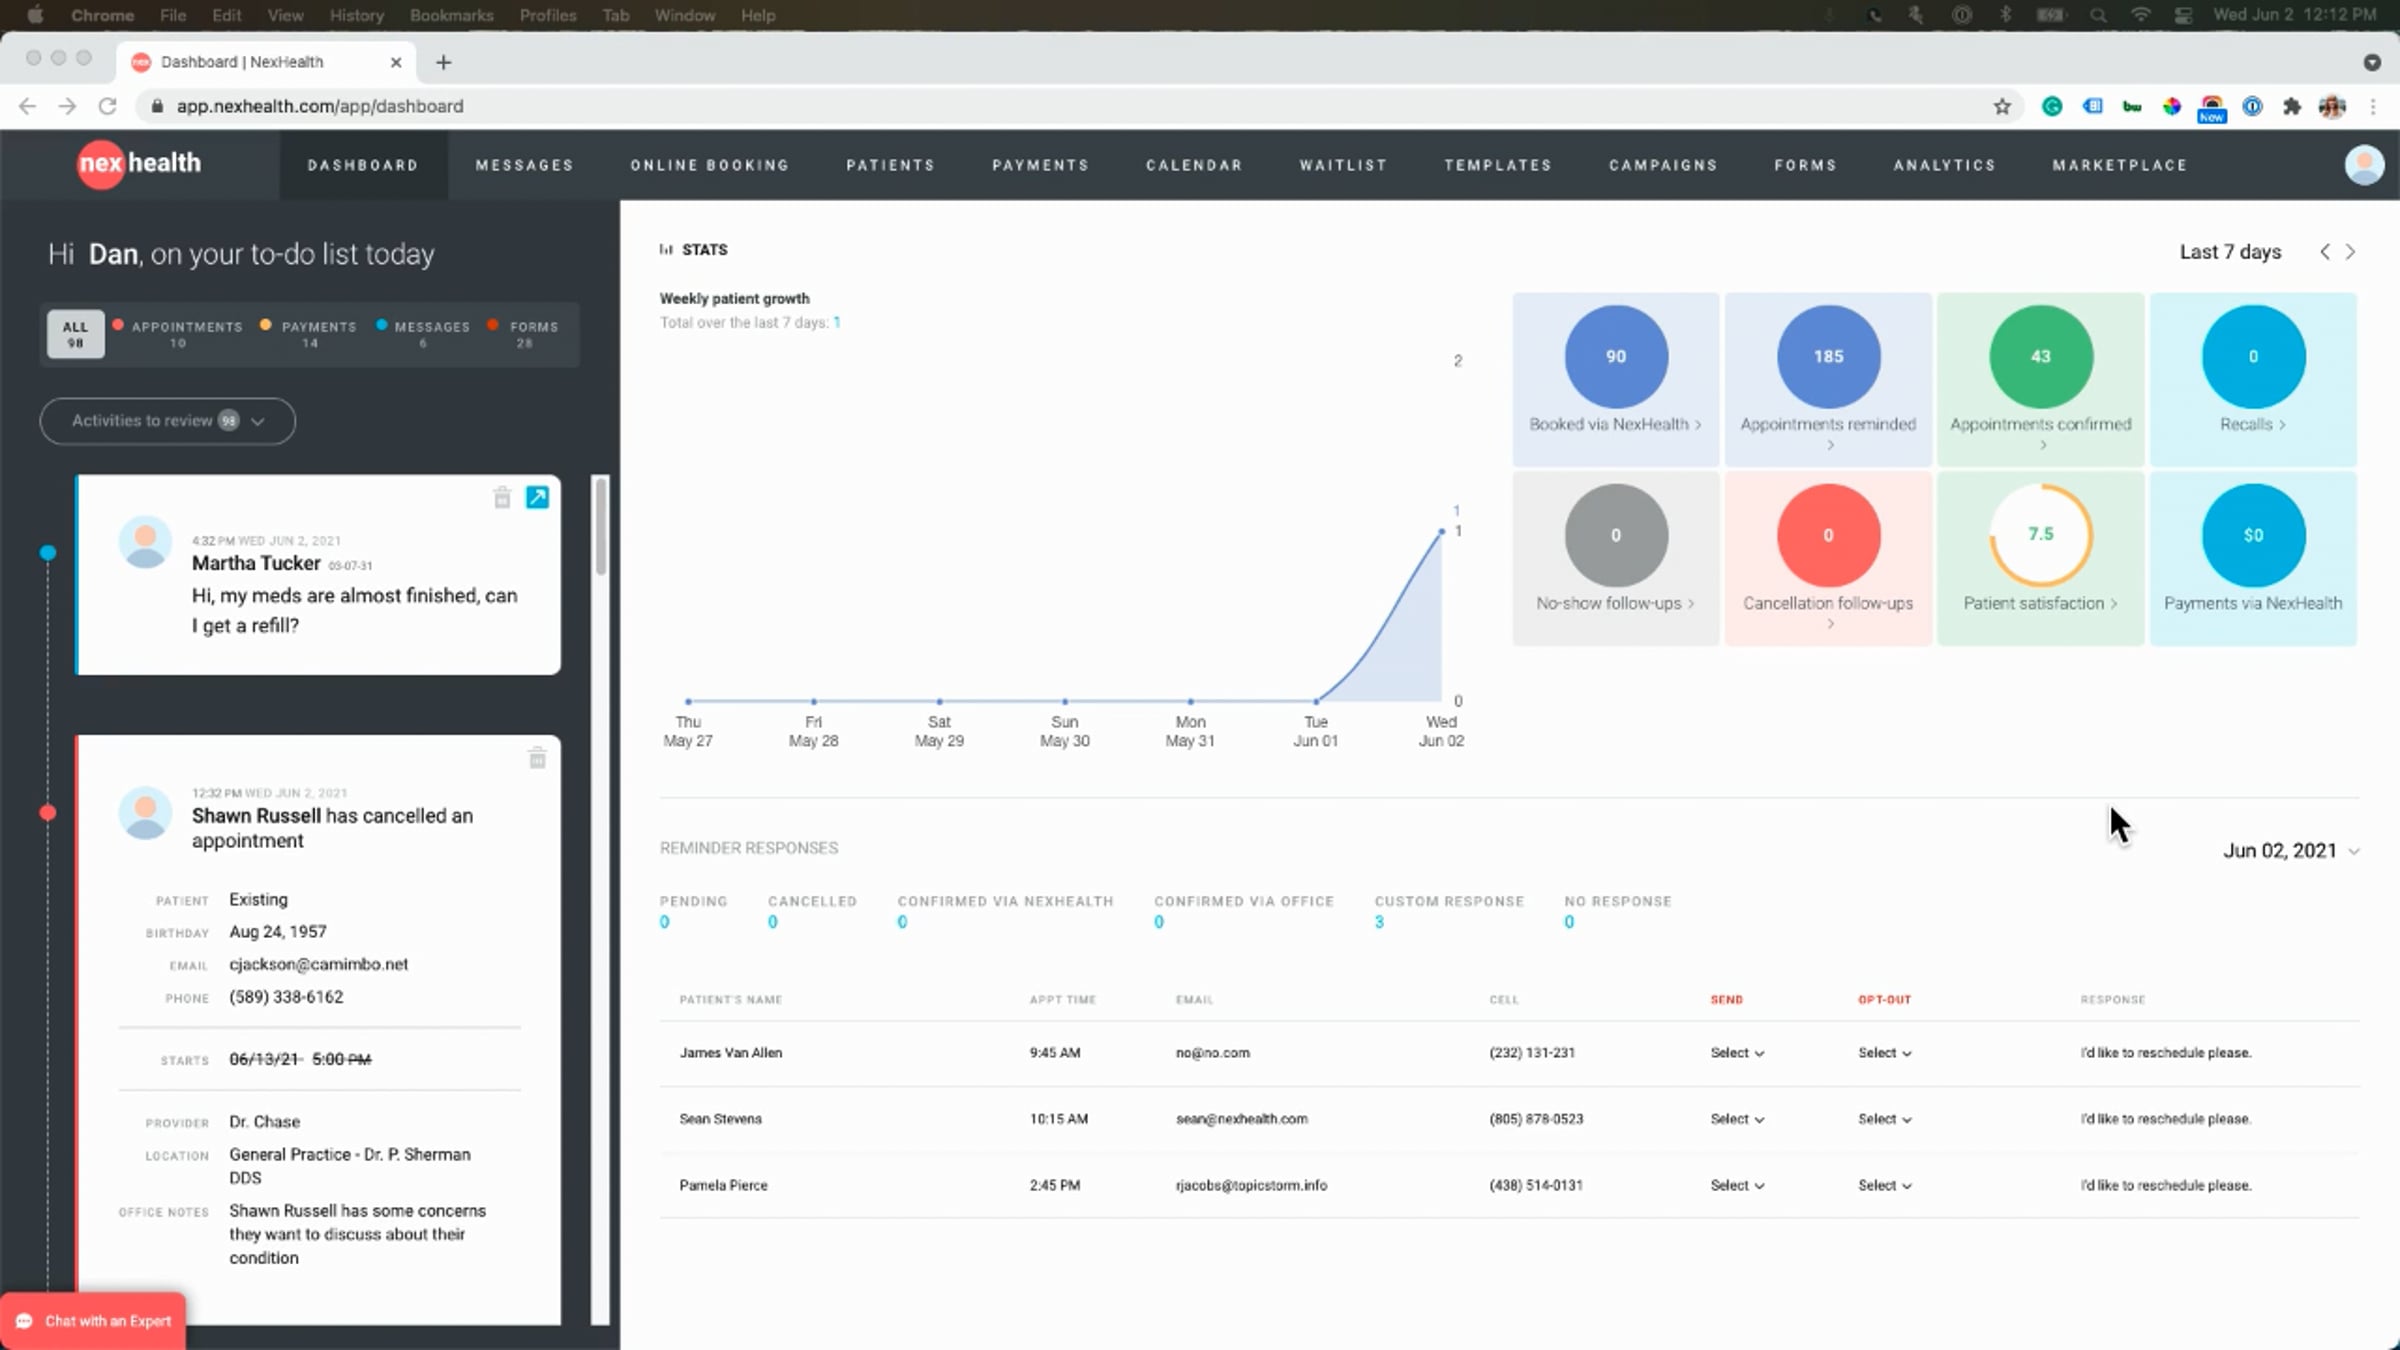Open Martha Tucker's message with the arrow icon
This screenshot has height=1350, width=2400.
coord(537,497)
